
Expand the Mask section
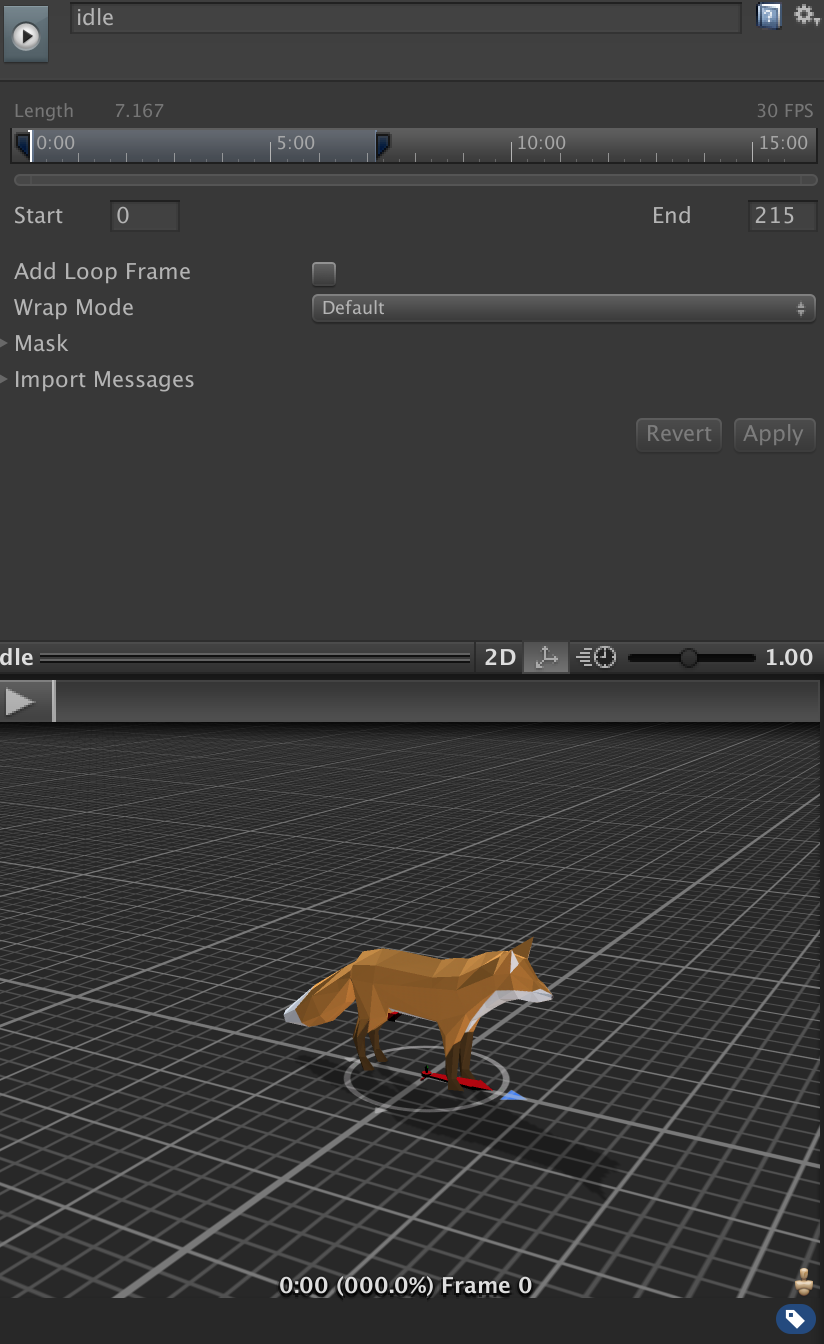point(41,343)
